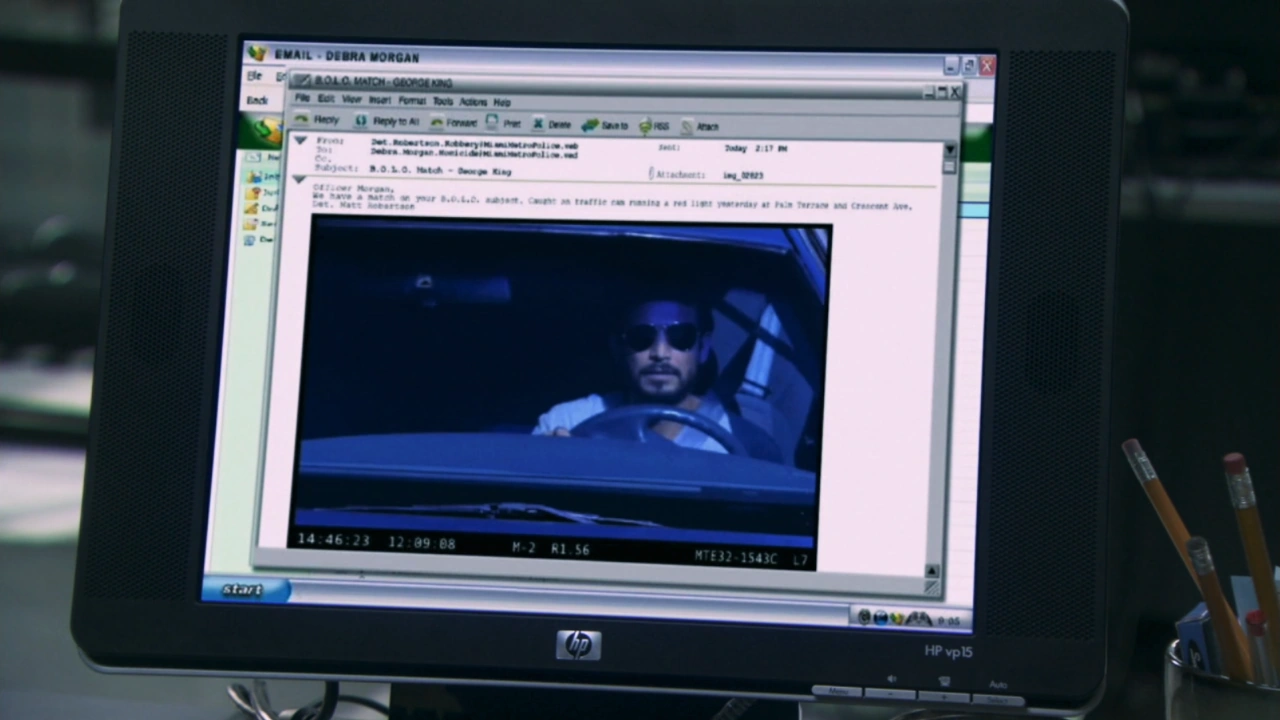Viewport: 1280px width, 720px height.
Task: Click the Delete icon in the toolbar
Action: [x=538, y=124]
